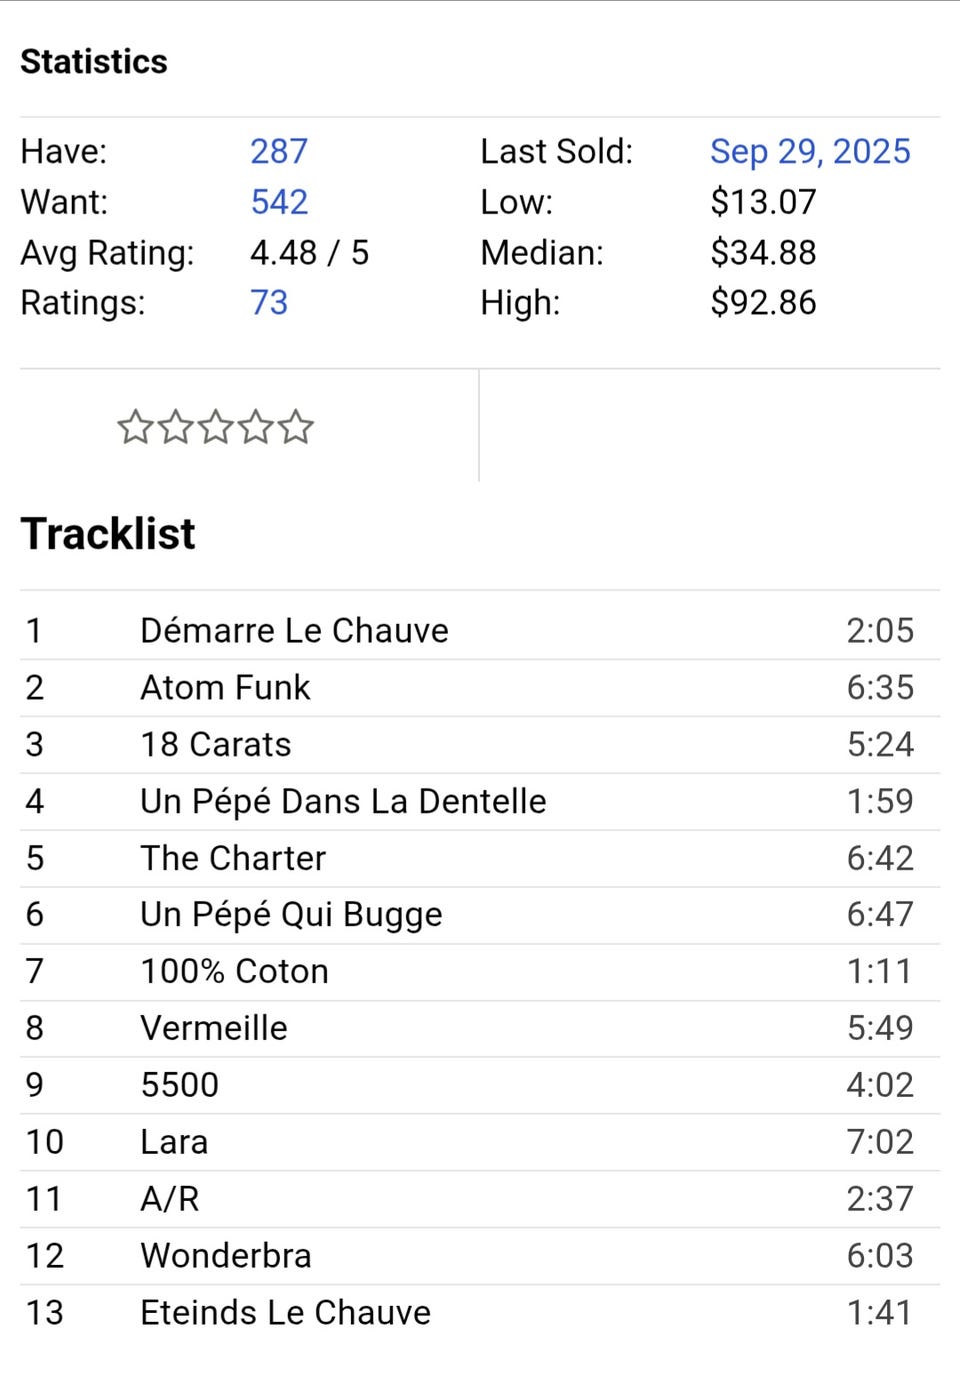
Task: View the 73 ratings link
Action: [268, 303]
